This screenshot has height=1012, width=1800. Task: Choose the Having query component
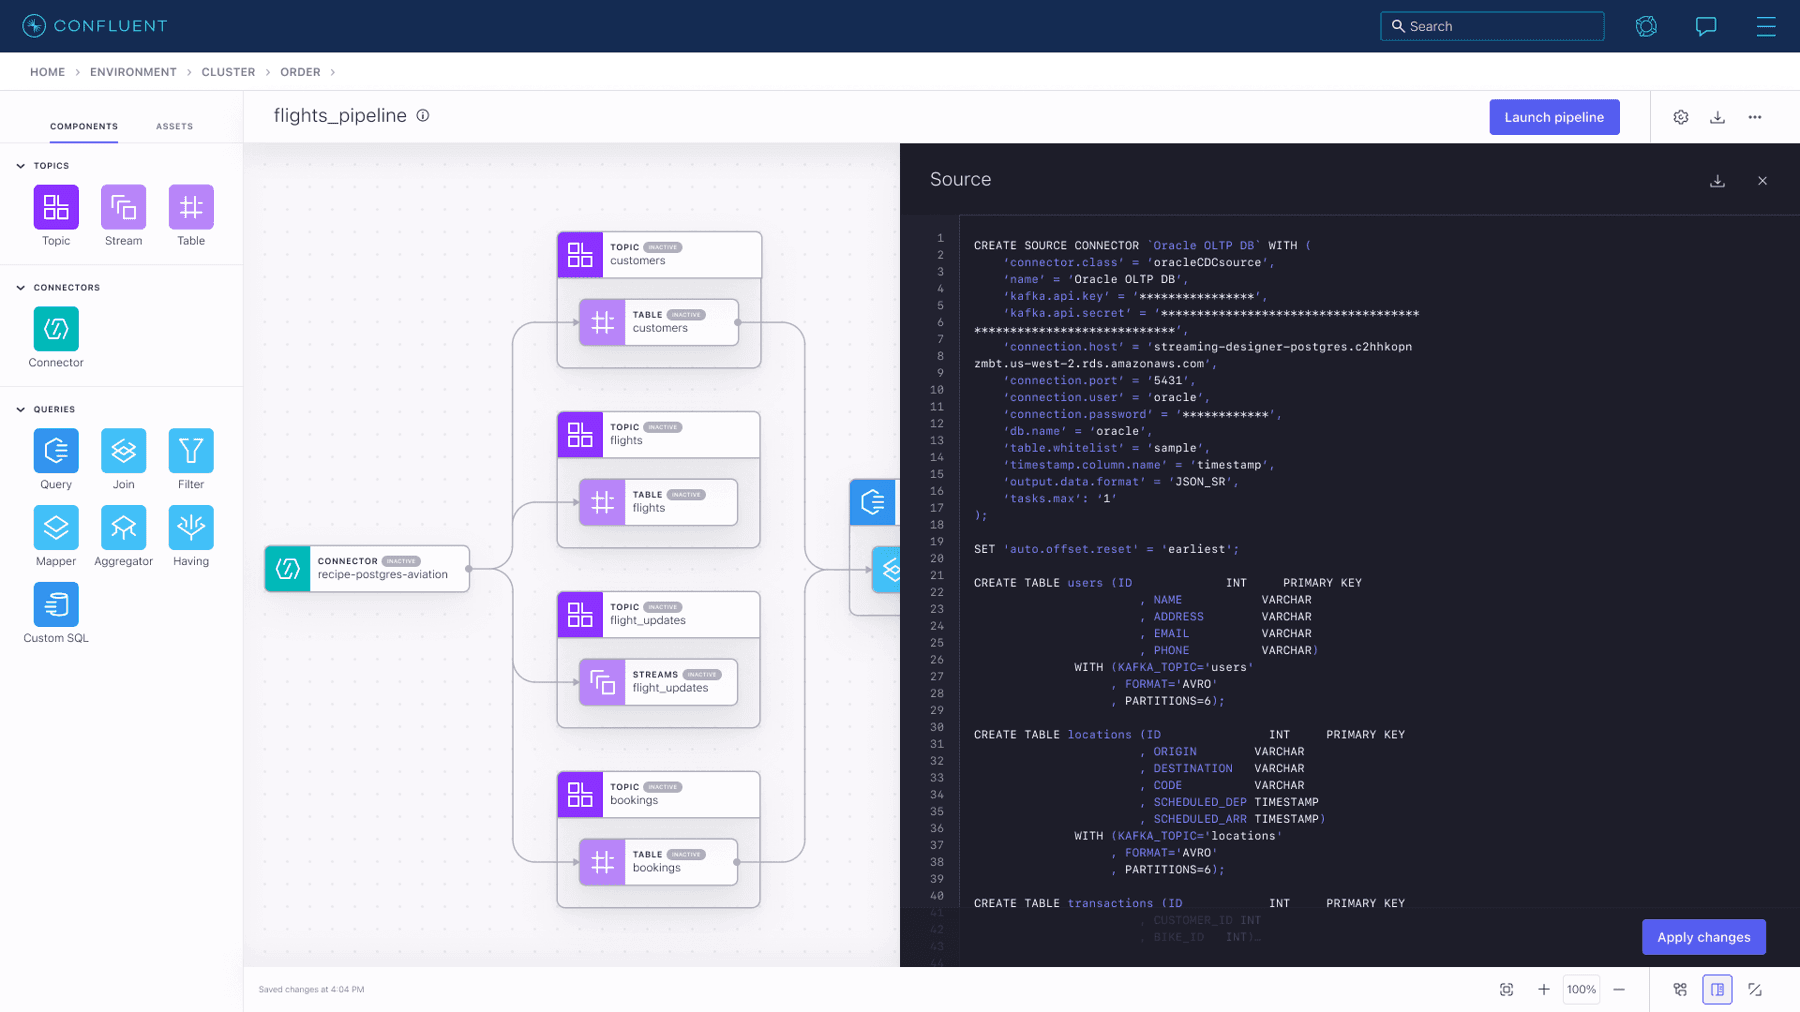tap(191, 527)
